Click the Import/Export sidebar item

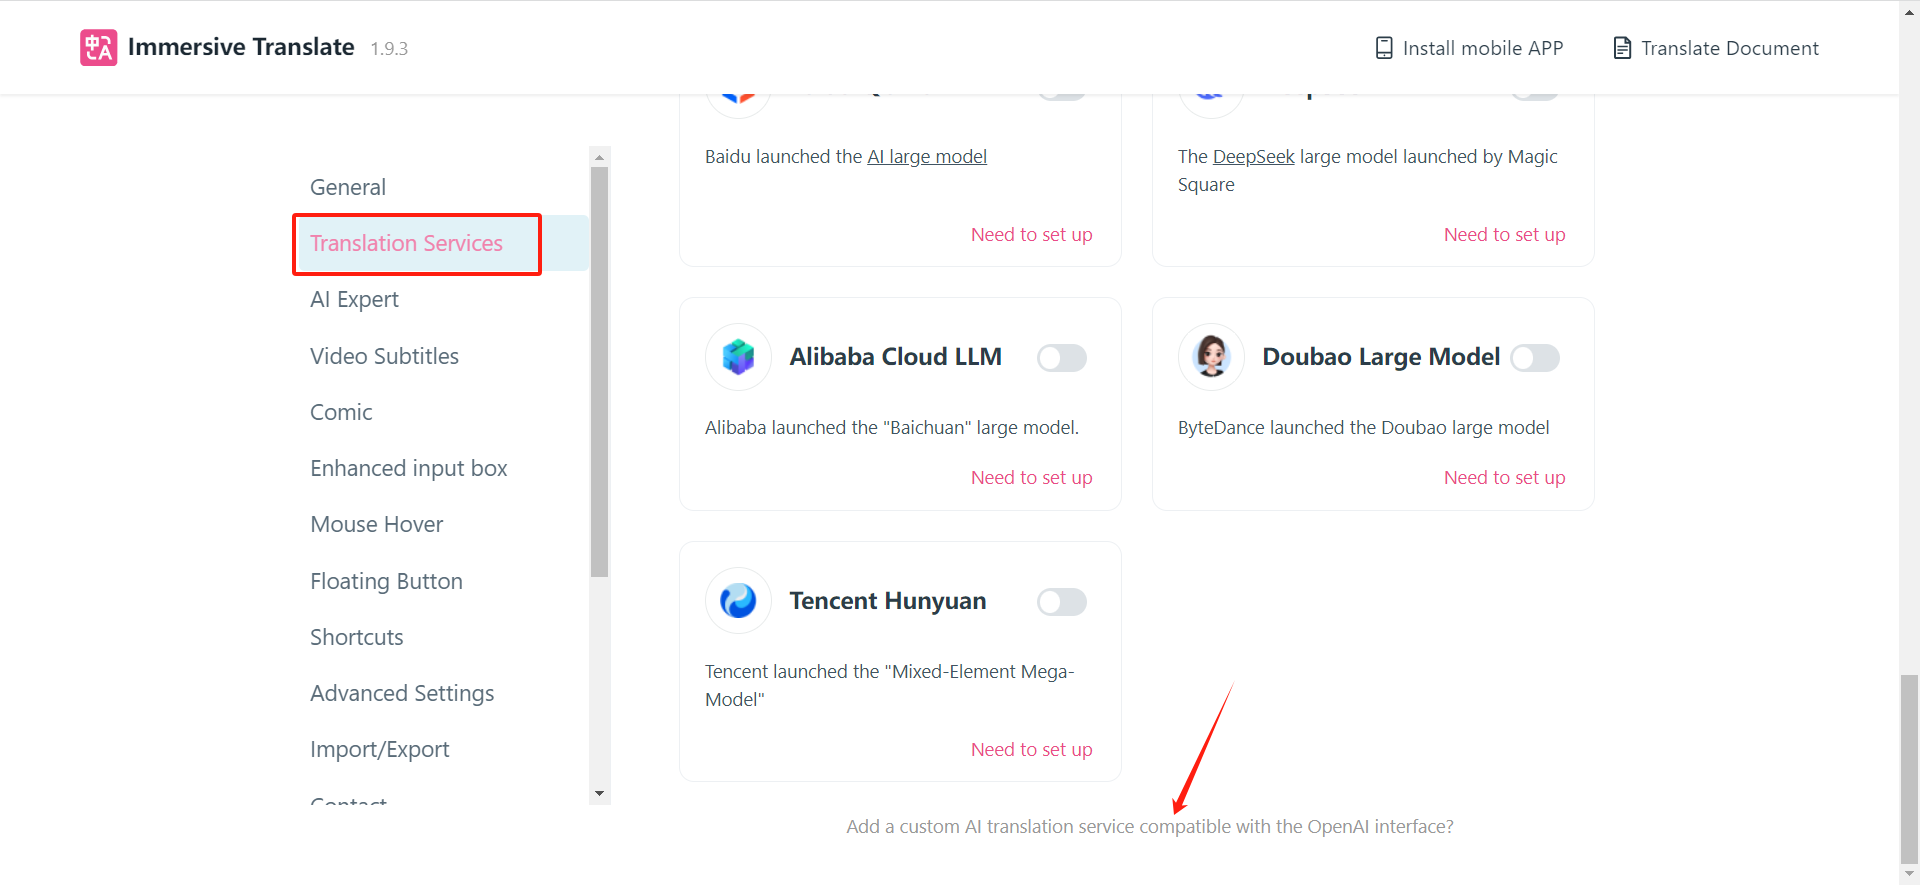pyautogui.click(x=380, y=748)
